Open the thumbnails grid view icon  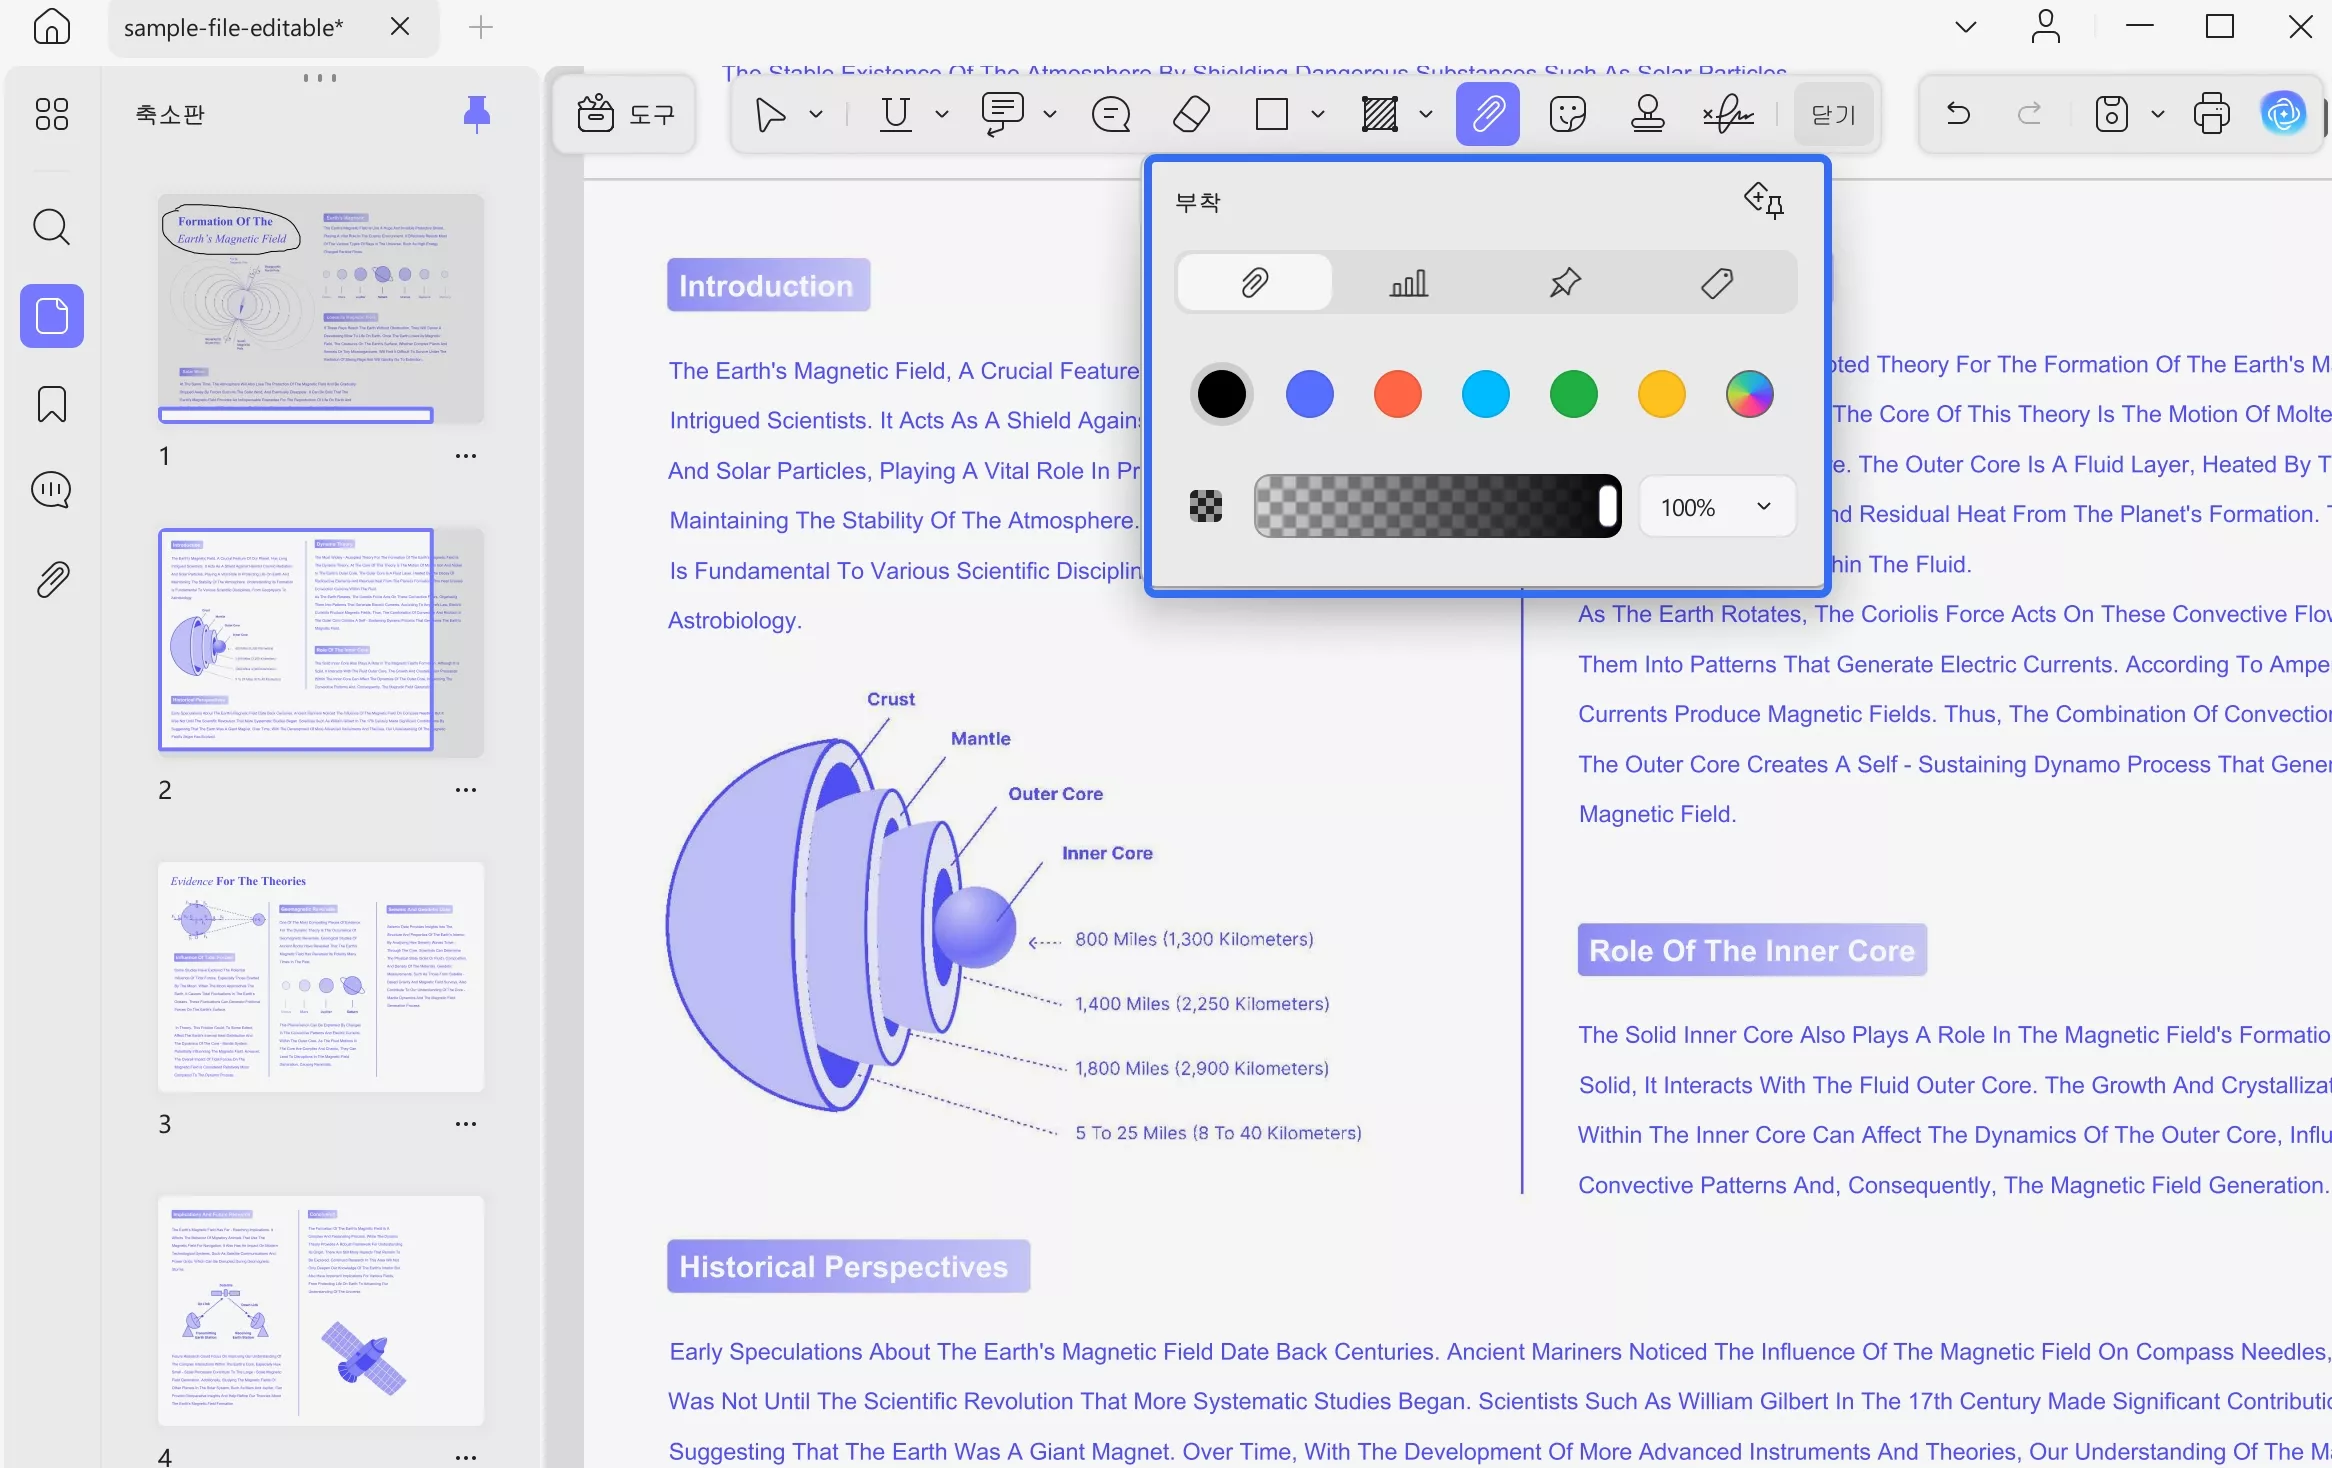click(52, 114)
